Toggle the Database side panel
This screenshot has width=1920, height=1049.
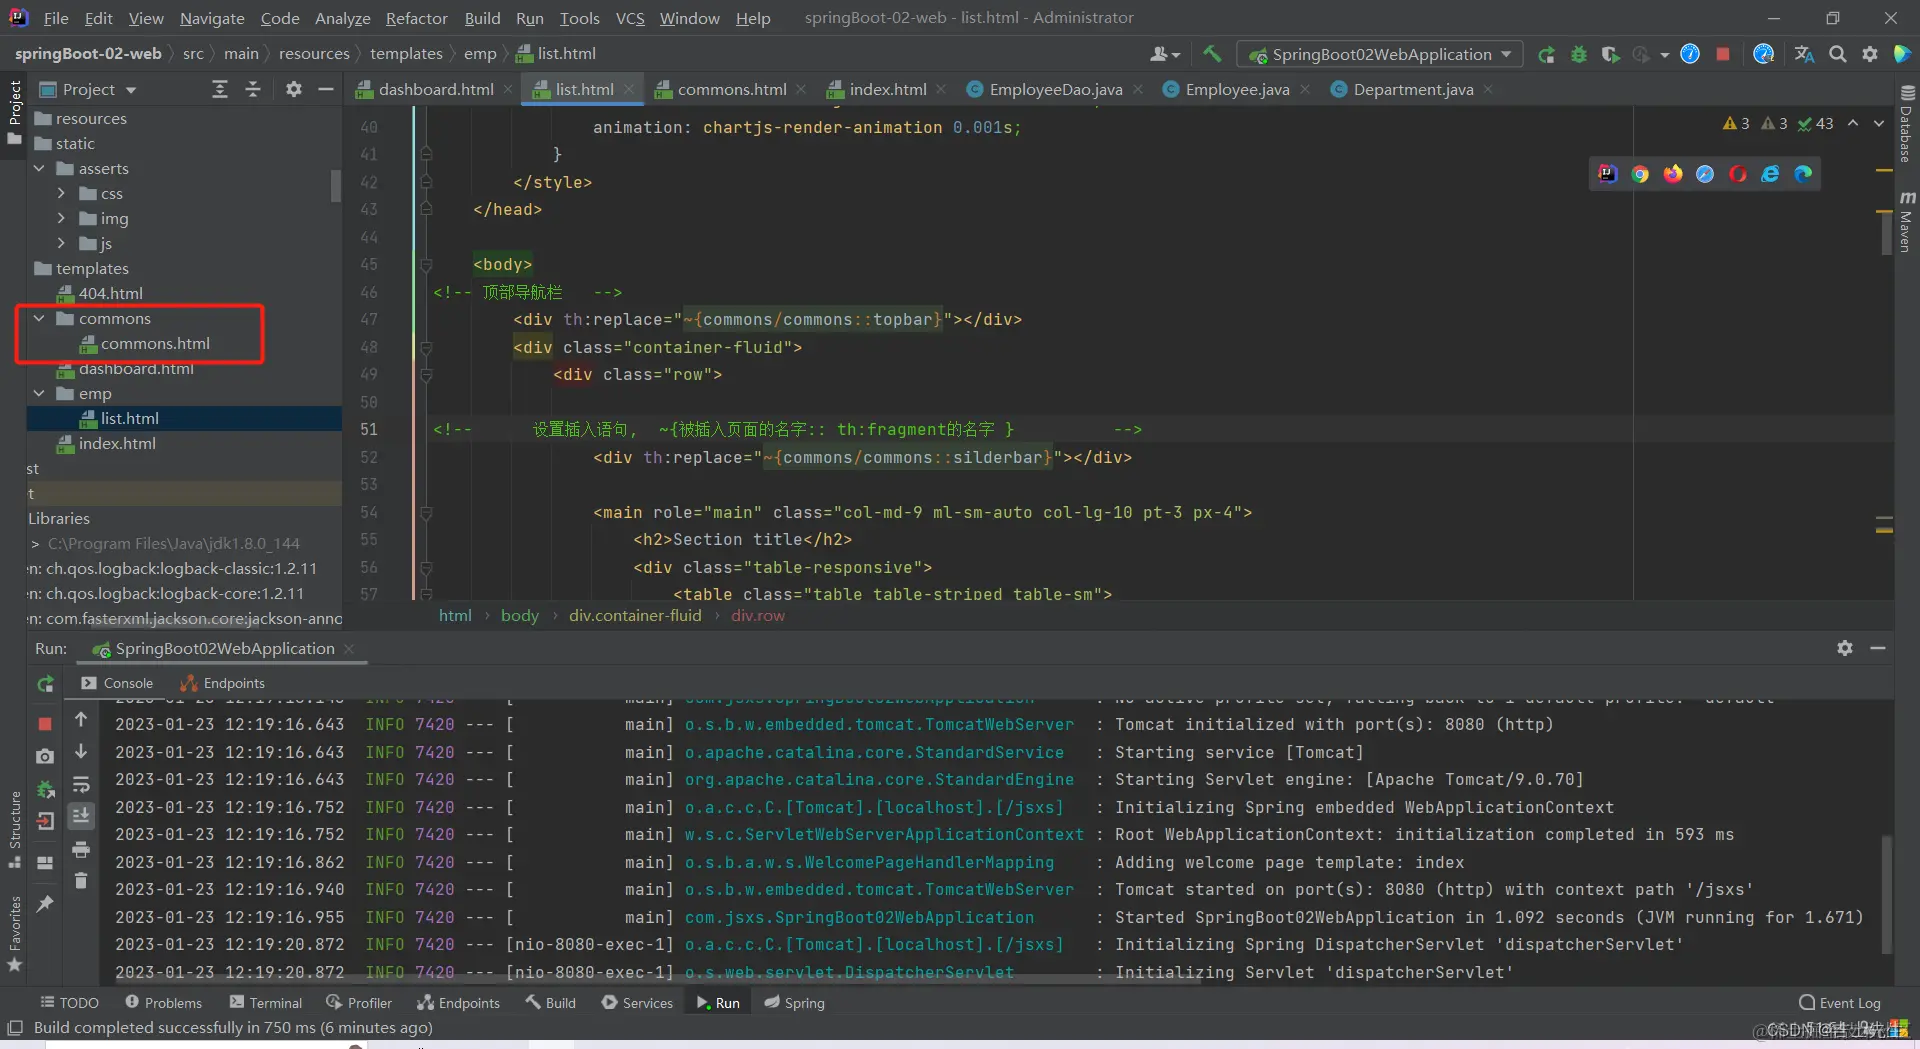point(1907,124)
